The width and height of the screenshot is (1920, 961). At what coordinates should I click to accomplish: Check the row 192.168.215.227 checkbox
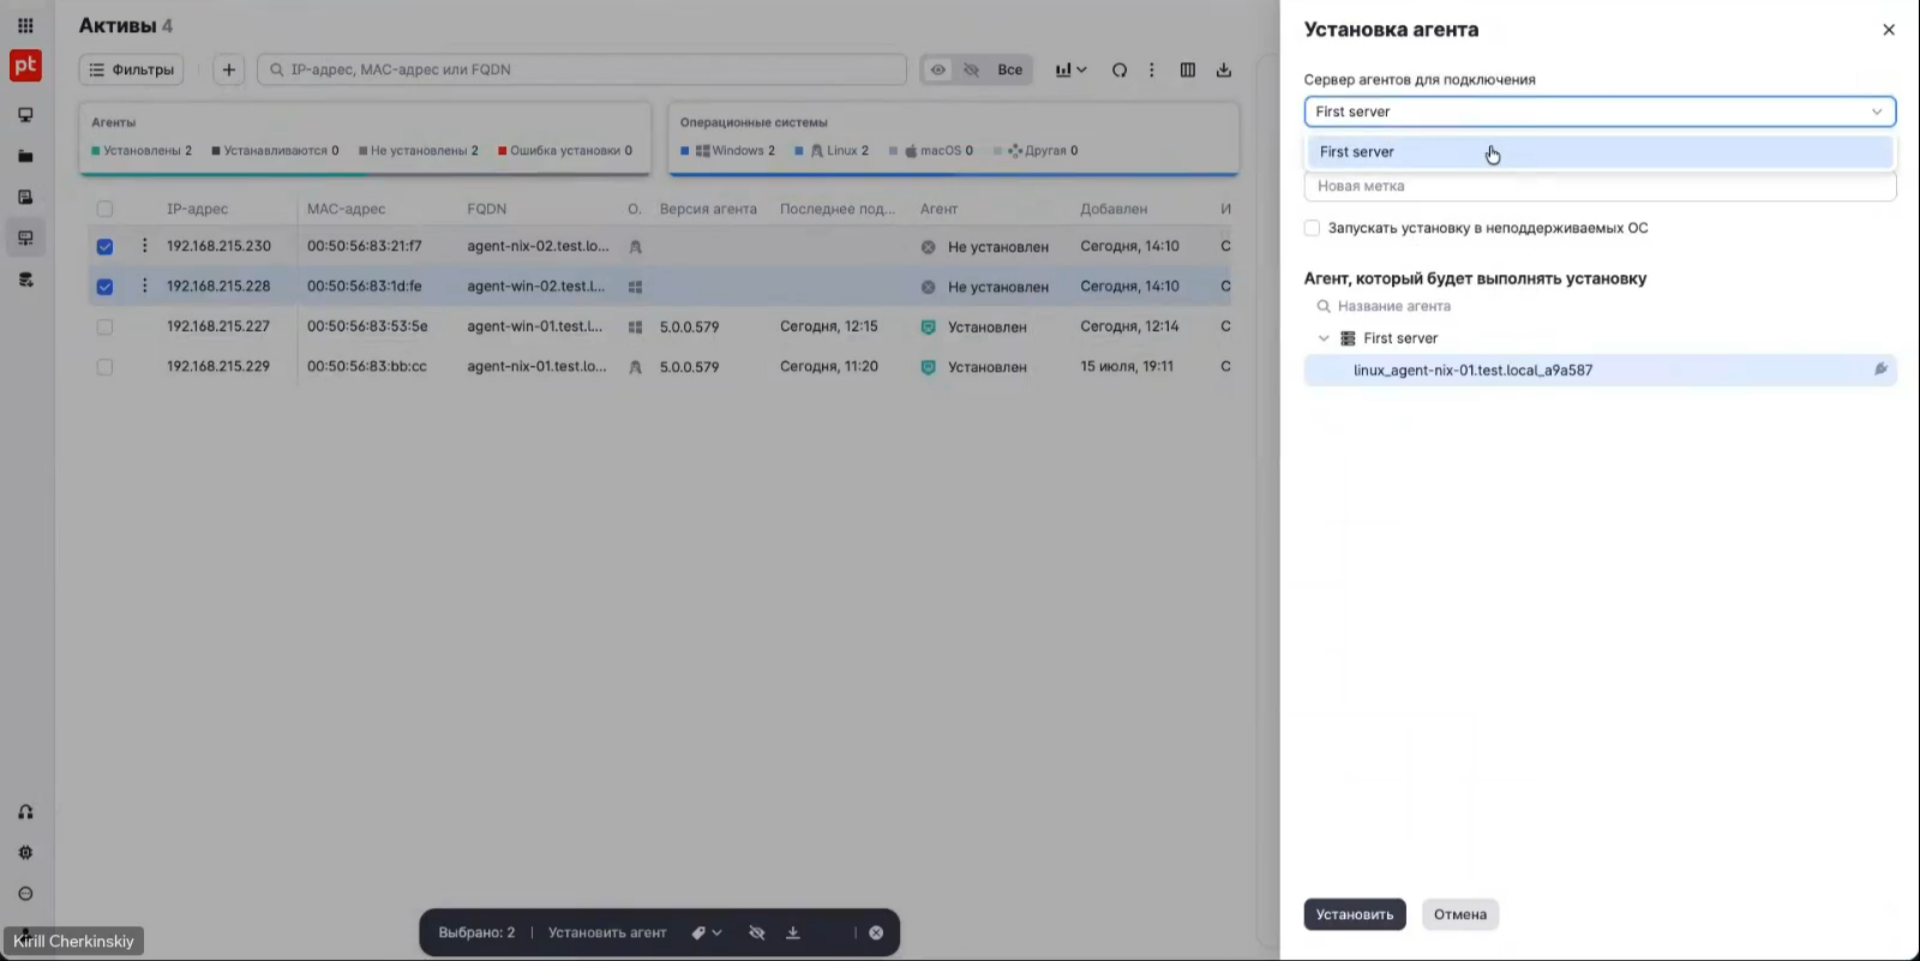[104, 327]
